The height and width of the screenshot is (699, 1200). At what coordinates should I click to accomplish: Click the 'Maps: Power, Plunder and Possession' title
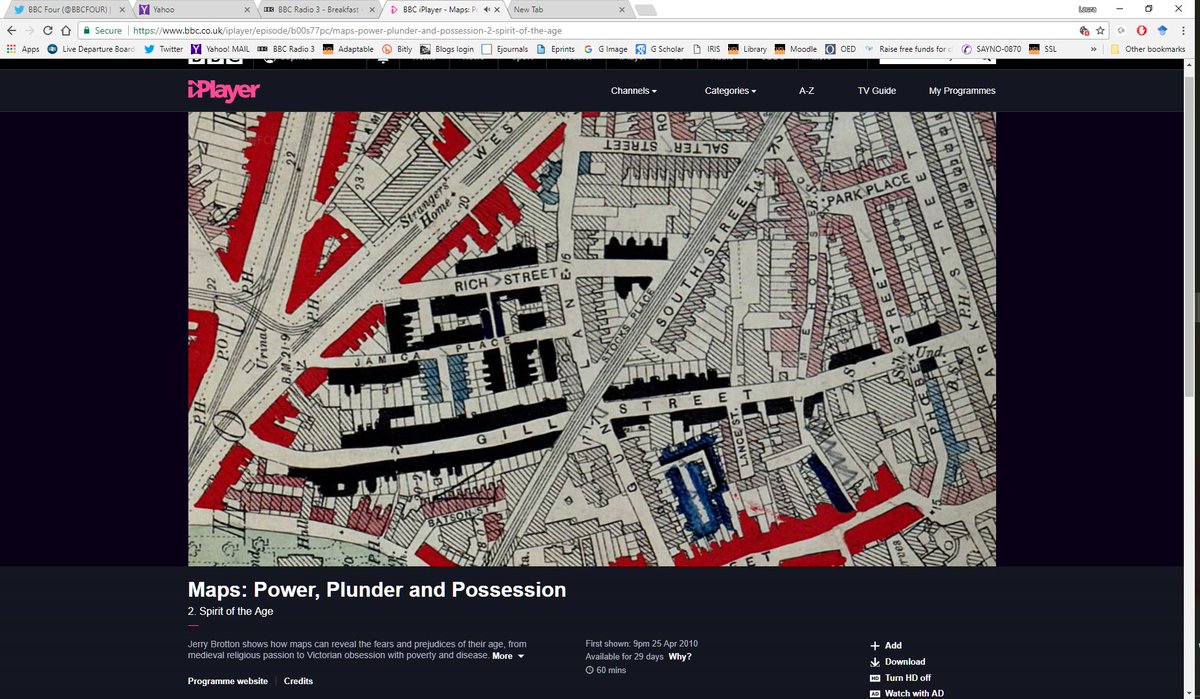point(377,590)
